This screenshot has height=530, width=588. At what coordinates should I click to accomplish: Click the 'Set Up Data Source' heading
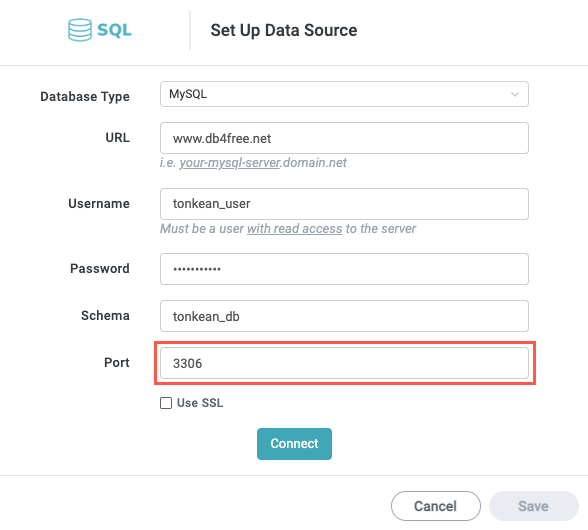[x=284, y=30]
